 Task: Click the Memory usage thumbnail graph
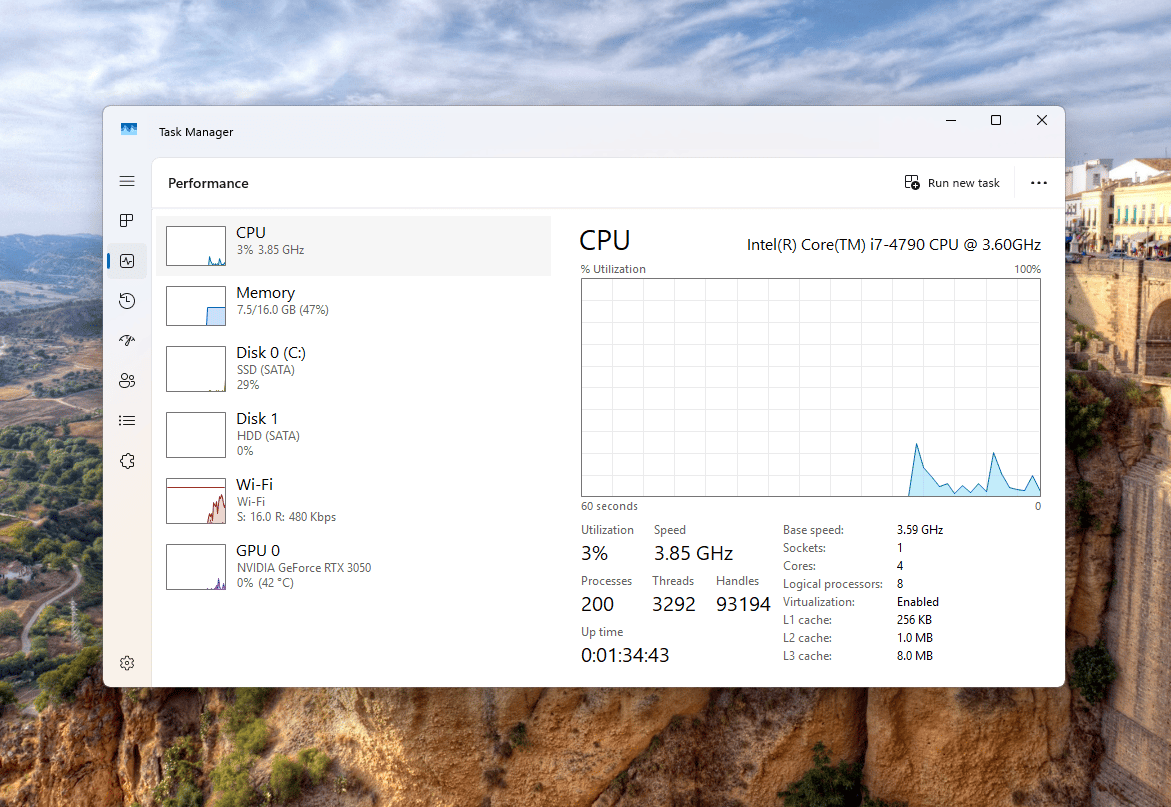pyautogui.click(x=196, y=306)
